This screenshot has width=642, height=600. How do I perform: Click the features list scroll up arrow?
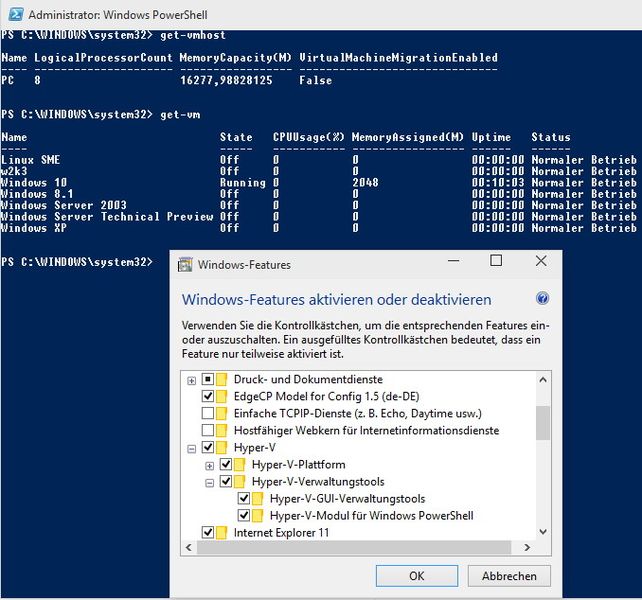(x=543, y=380)
